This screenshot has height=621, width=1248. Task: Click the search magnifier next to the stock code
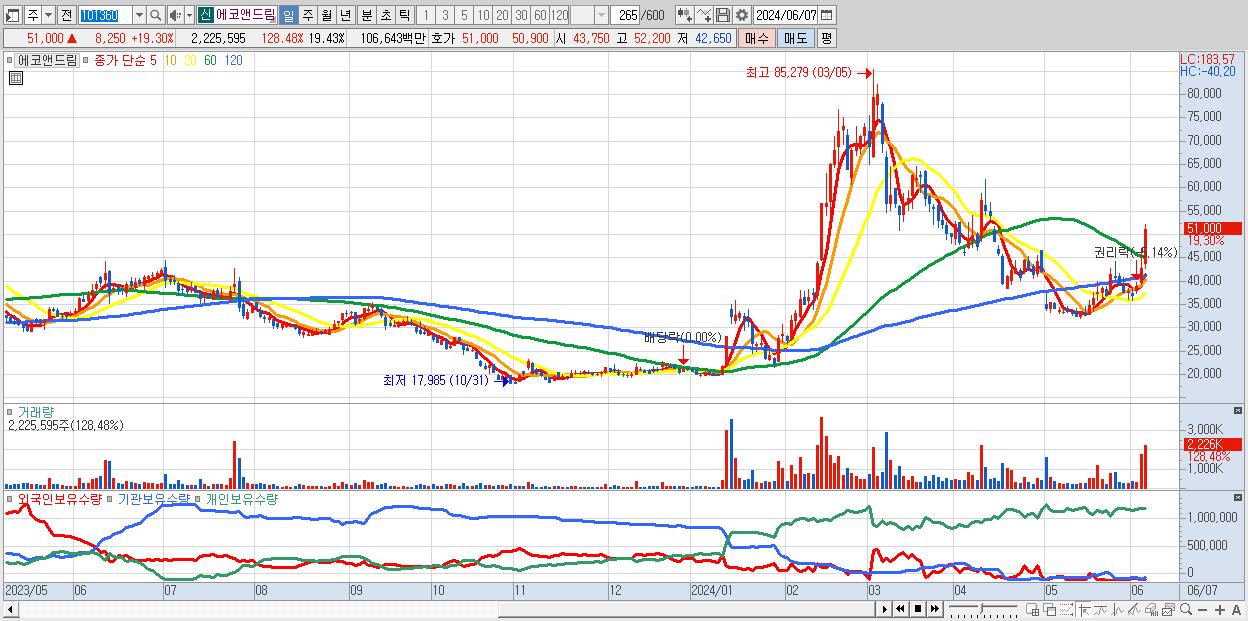coord(155,15)
